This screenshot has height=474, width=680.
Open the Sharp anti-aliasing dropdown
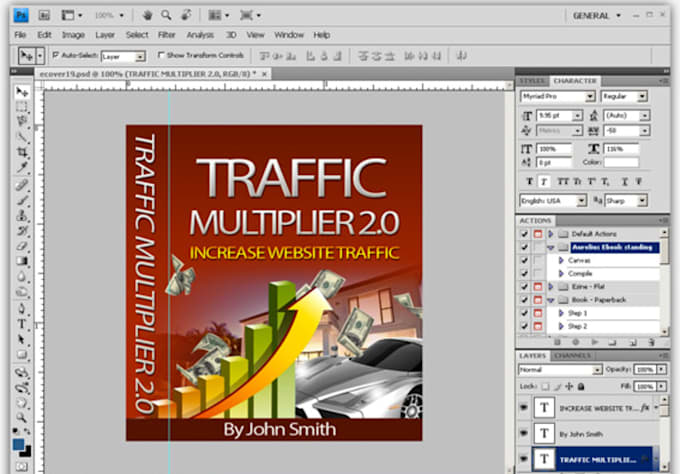[x=642, y=200]
